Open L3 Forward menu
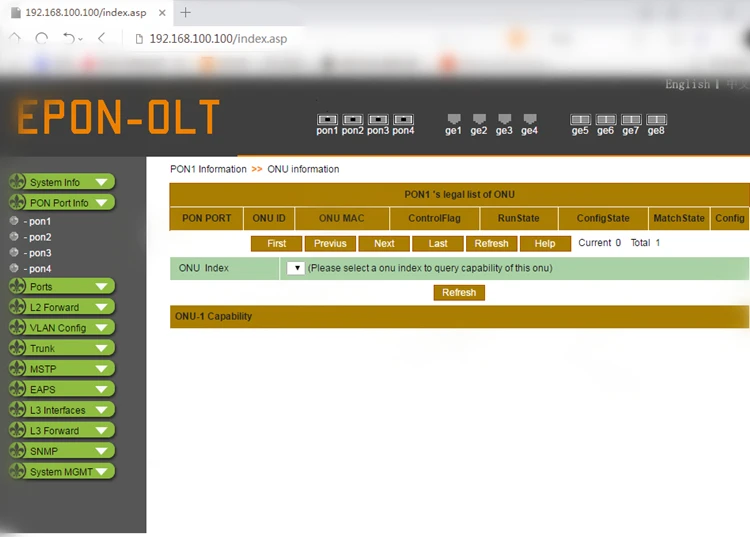 [62, 430]
